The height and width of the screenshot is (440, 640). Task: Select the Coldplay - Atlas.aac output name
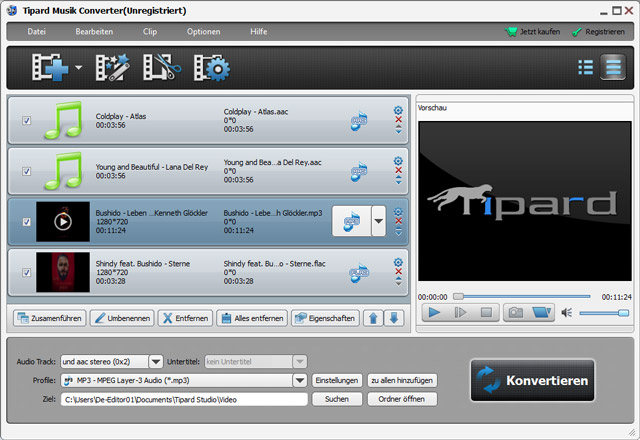256,112
